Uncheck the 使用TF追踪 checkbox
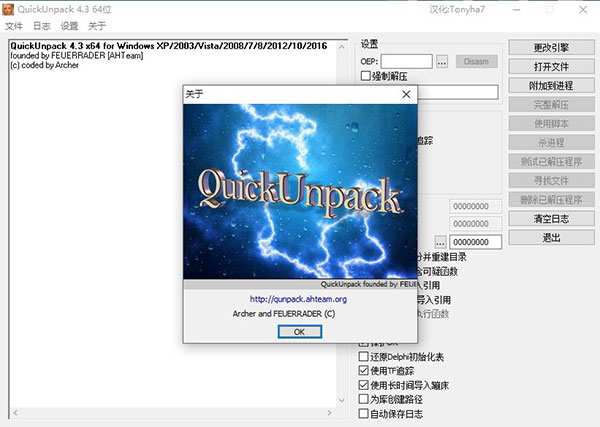 (364, 370)
